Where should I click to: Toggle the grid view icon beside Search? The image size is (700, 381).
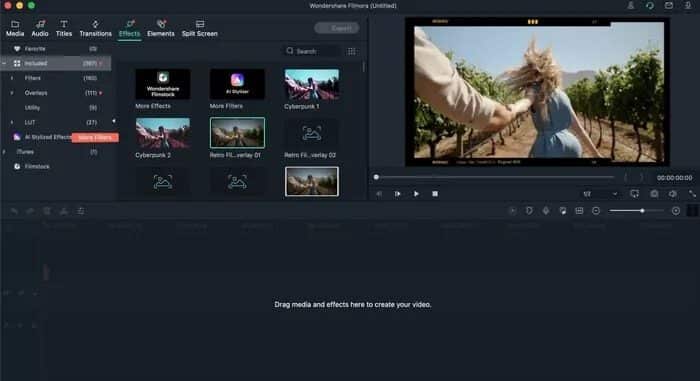pos(352,51)
